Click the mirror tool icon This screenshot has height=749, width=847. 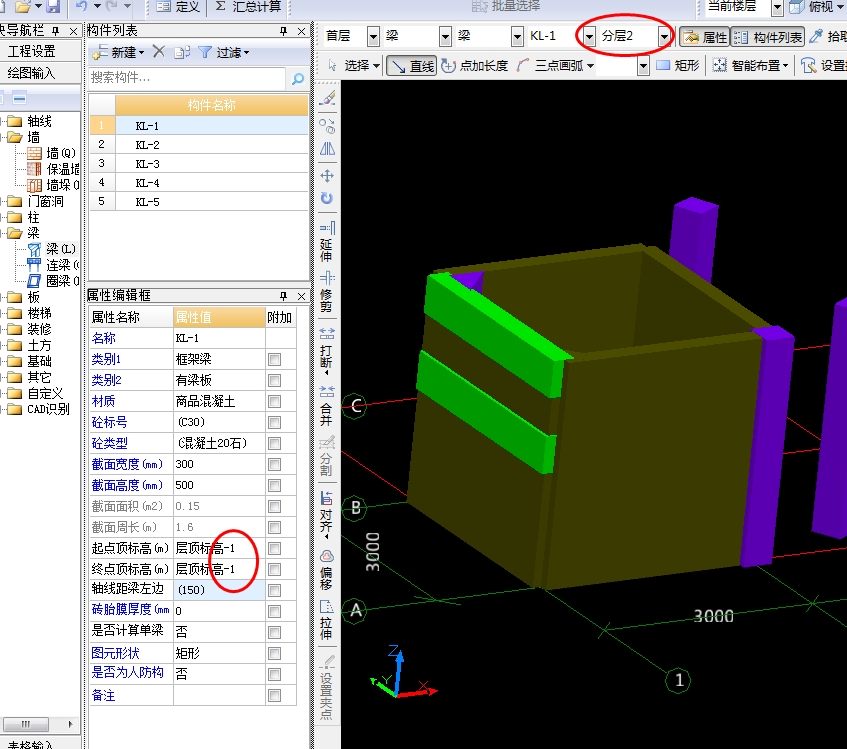pos(327,149)
